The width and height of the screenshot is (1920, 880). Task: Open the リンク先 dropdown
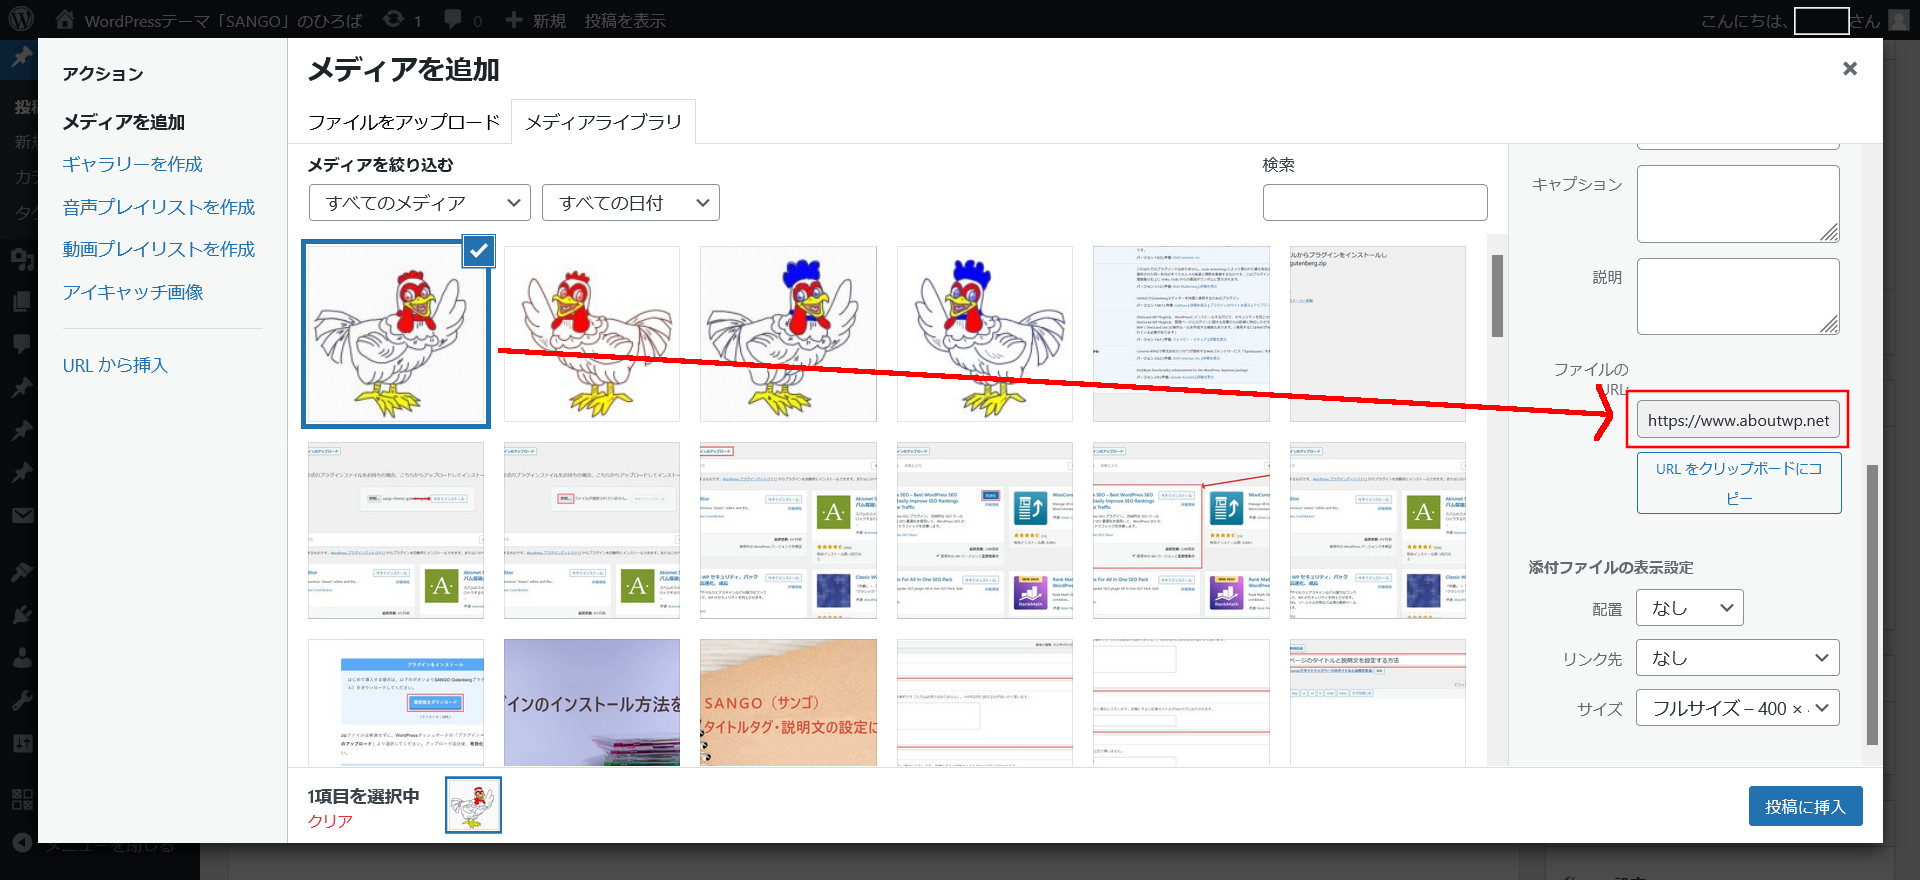1737,658
